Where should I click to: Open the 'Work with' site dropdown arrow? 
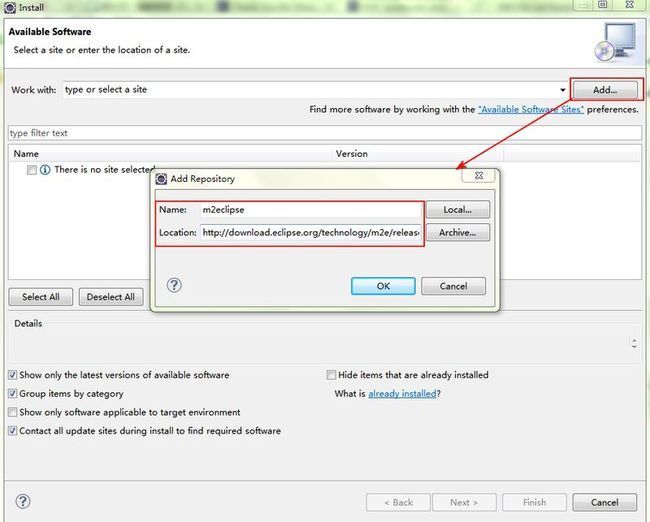563,90
